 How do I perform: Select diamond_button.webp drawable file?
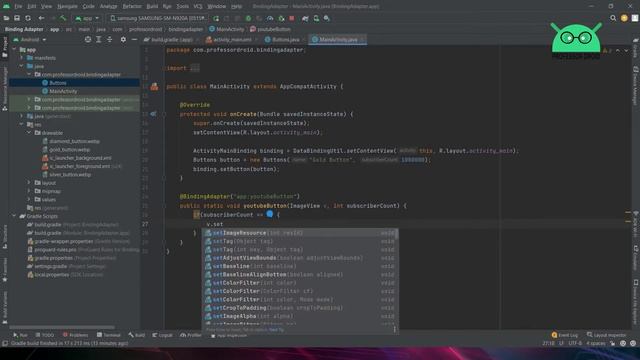[x=75, y=141]
